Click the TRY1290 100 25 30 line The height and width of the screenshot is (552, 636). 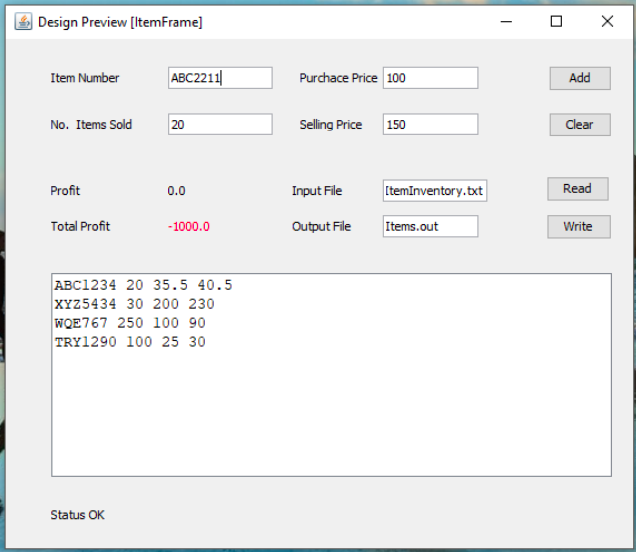coord(130,342)
